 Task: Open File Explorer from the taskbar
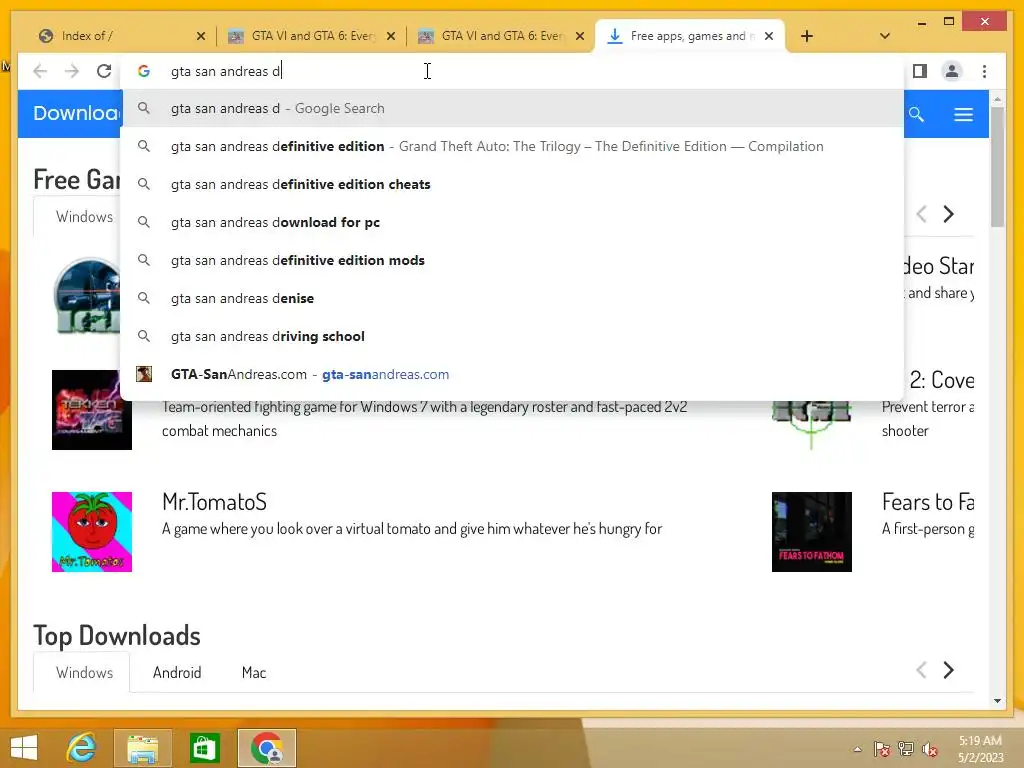pos(142,748)
